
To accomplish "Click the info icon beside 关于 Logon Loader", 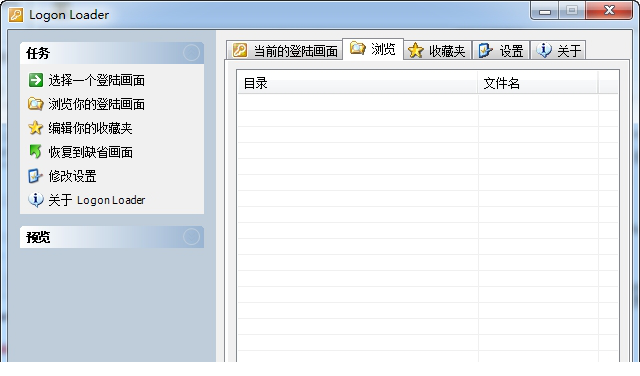I will [36, 200].
